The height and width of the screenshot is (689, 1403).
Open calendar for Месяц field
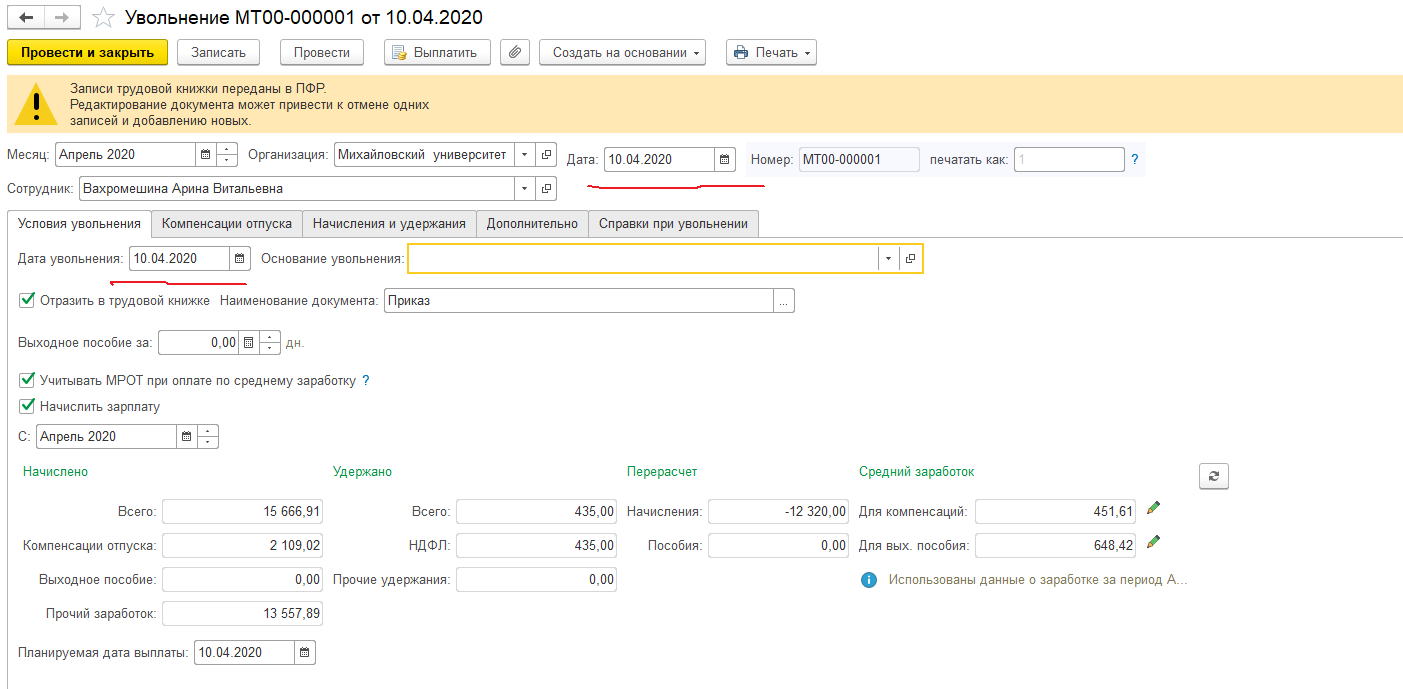tap(206, 155)
